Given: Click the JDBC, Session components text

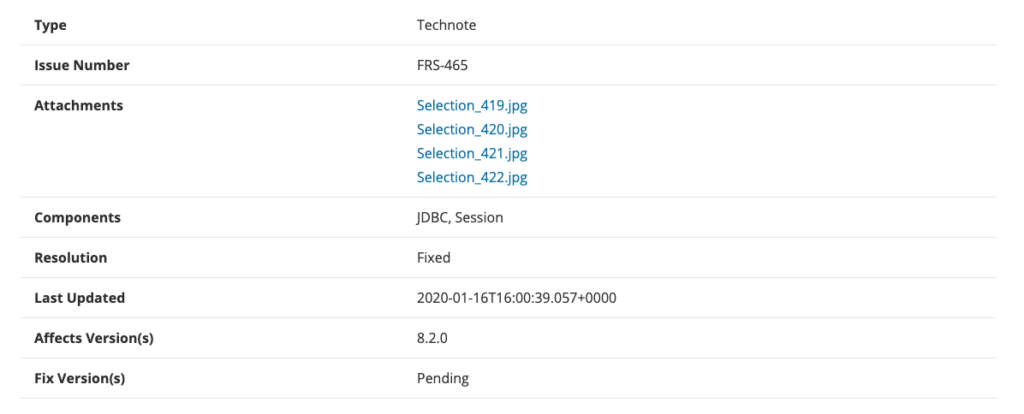Looking at the screenshot, I should pos(460,217).
